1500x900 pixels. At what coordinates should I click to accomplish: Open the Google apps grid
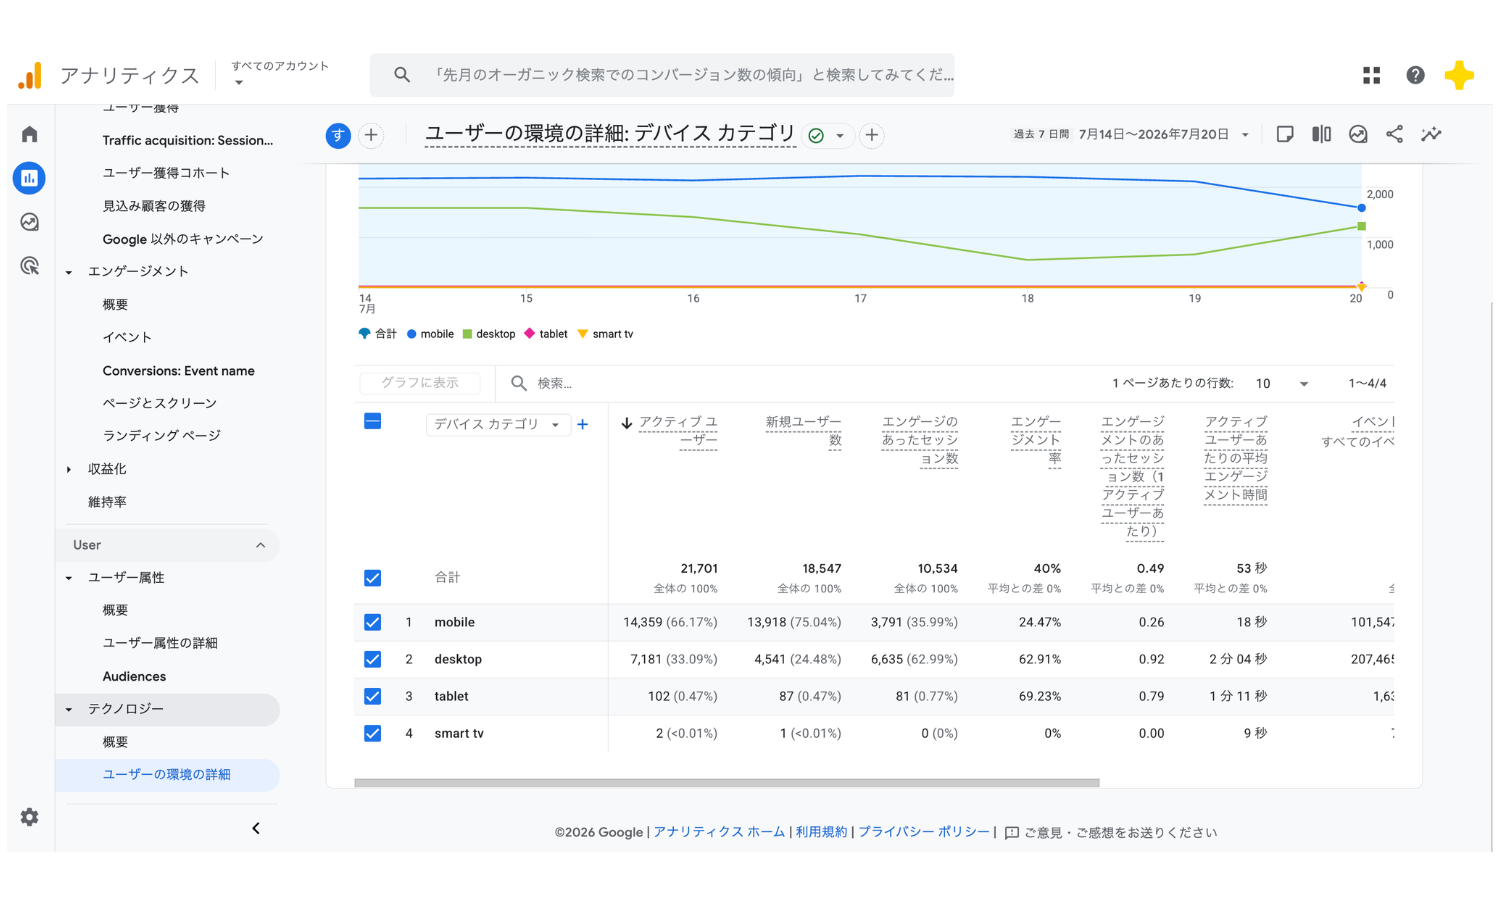(x=1371, y=75)
